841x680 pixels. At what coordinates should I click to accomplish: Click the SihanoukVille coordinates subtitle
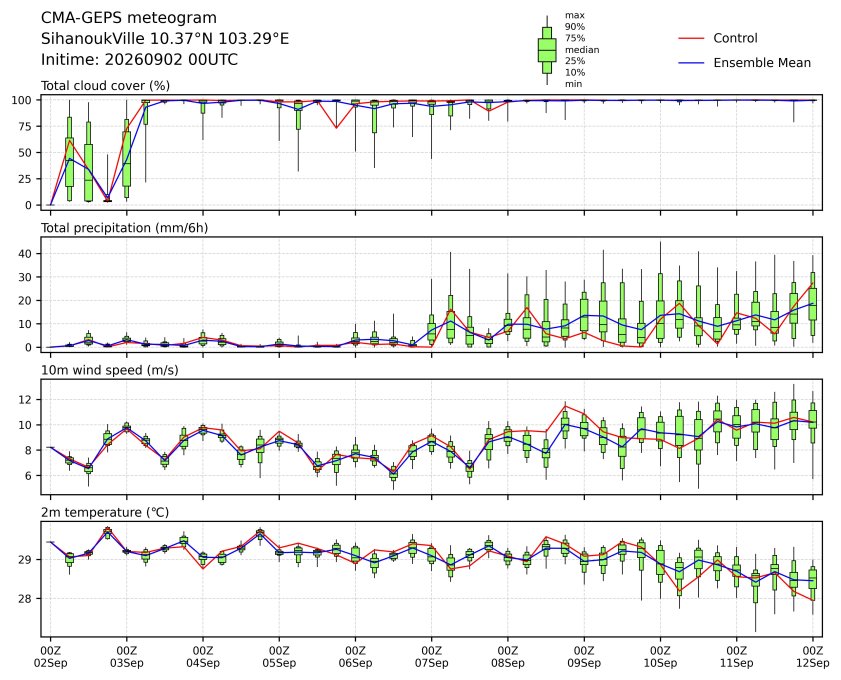[165, 39]
